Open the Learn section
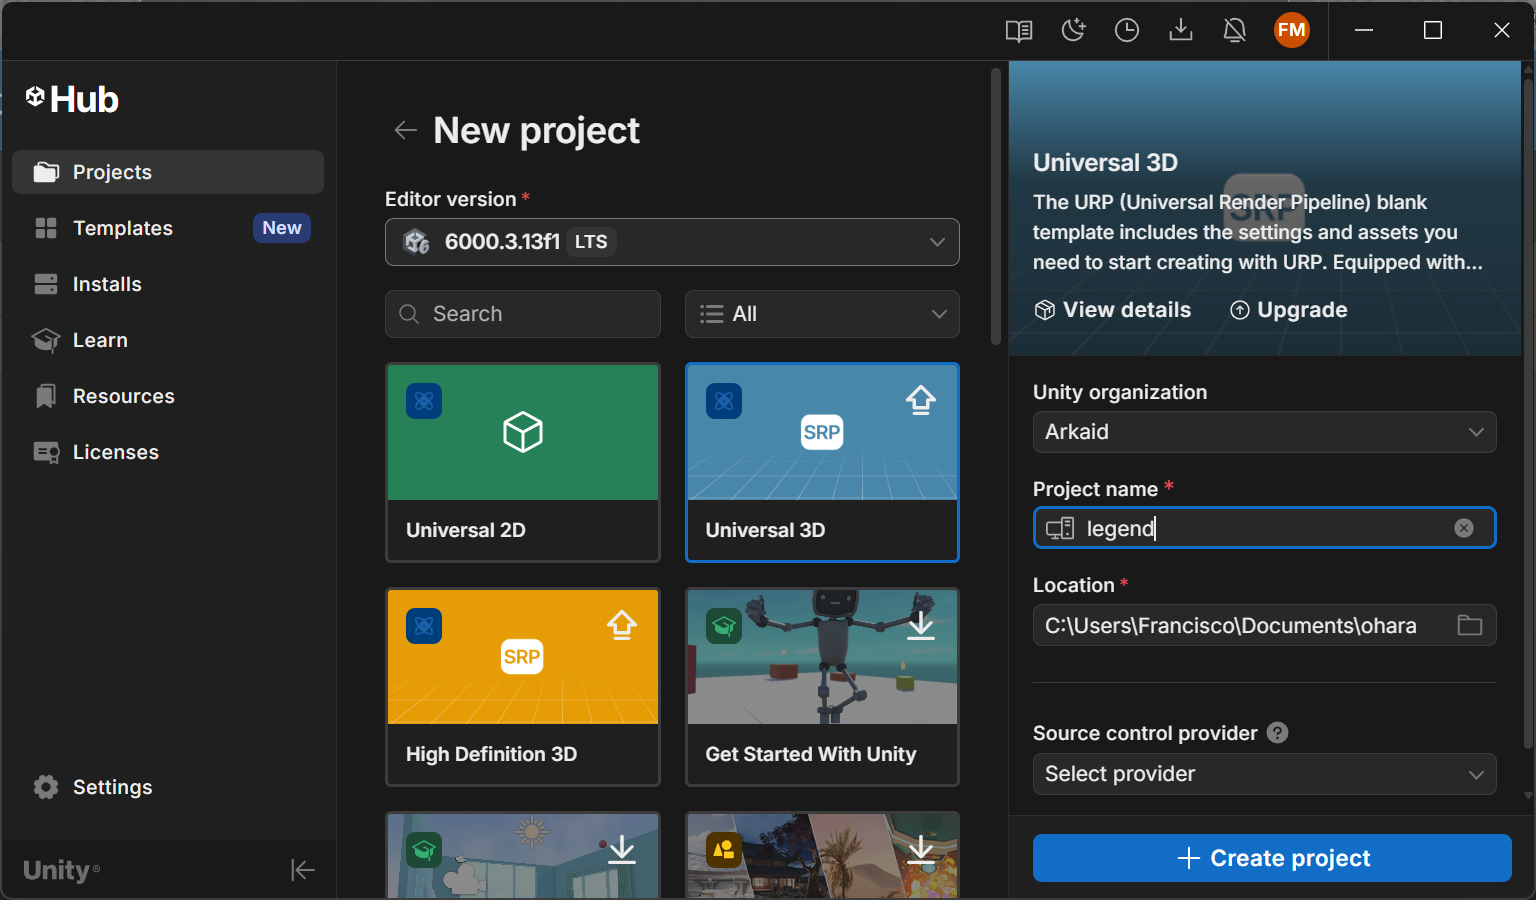1536x900 pixels. [168, 340]
